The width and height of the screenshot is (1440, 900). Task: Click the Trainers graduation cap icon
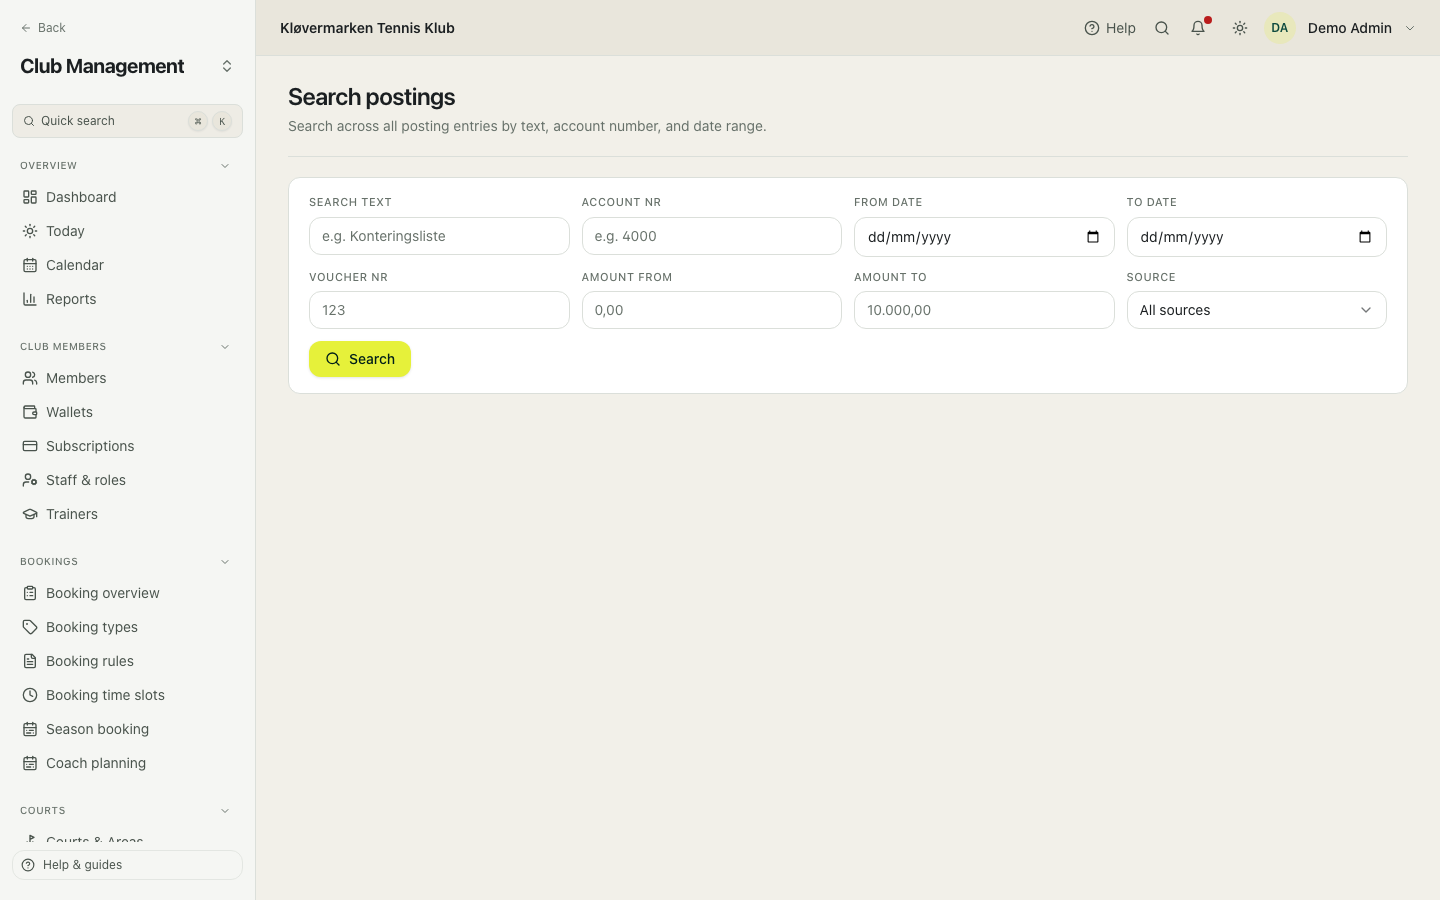coord(30,514)
